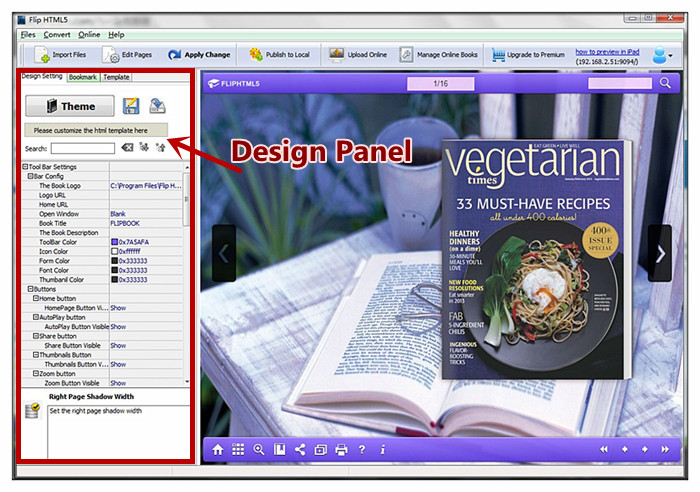Open the Online menu
The height and width of the screenshot is (492, 700).
point(89,34)
